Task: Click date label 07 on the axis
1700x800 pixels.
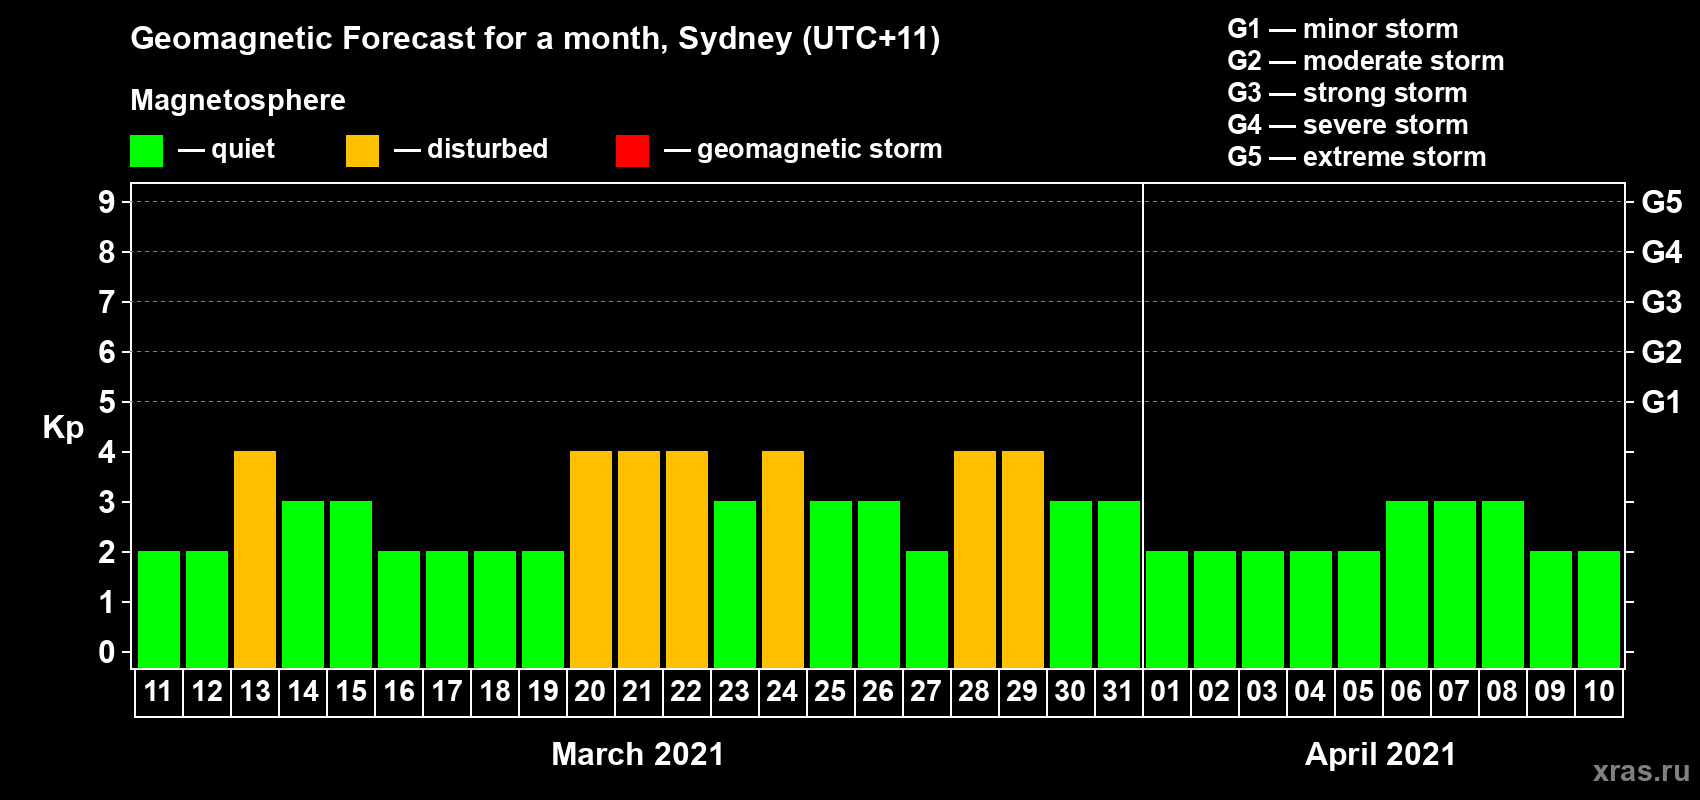Action: click(x=1454, y=691)
